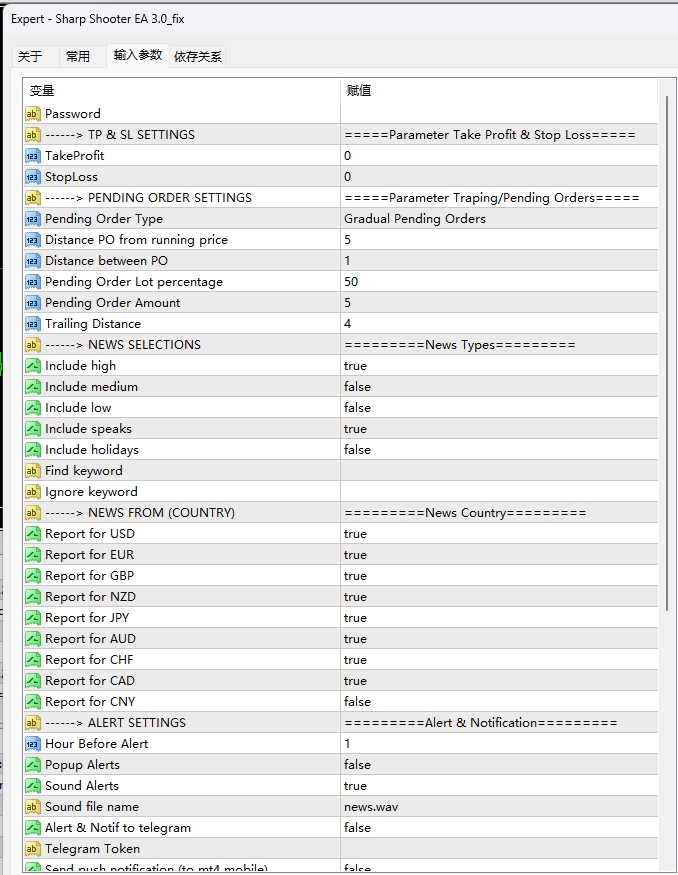Click the integer icon beside Hour Before Alert
The height and width of the screenshot is (875, 678).
click(32, 744)
